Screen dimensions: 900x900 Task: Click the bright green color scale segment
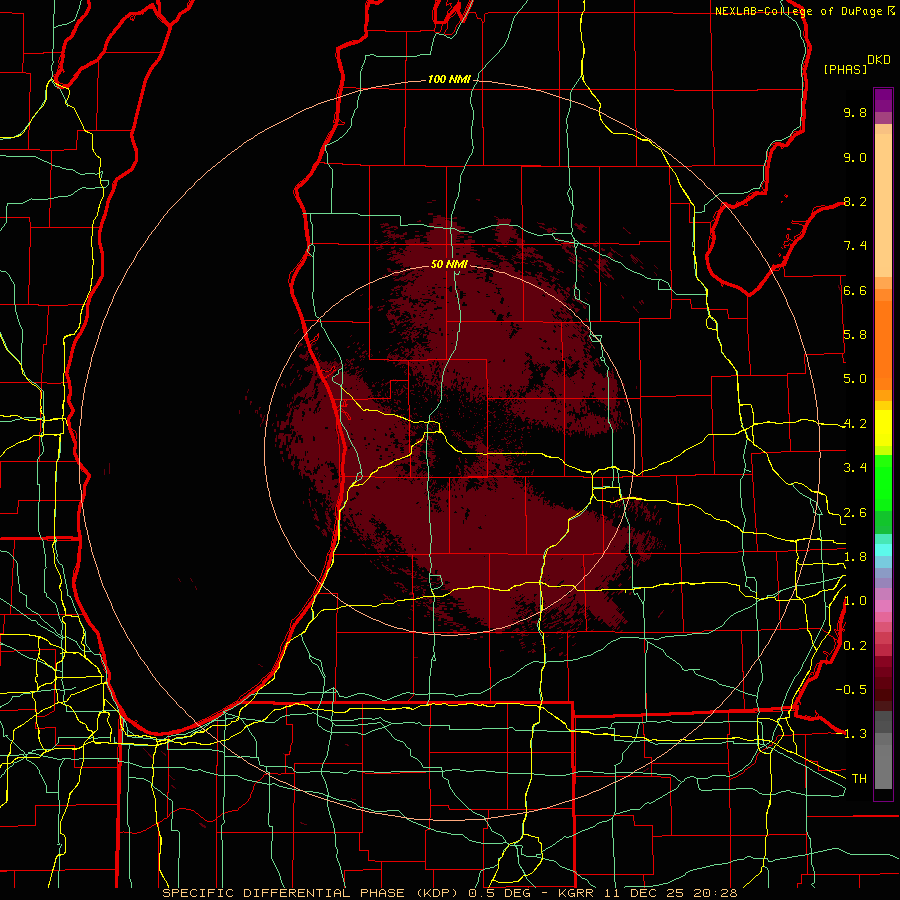(x=883, y=482)
